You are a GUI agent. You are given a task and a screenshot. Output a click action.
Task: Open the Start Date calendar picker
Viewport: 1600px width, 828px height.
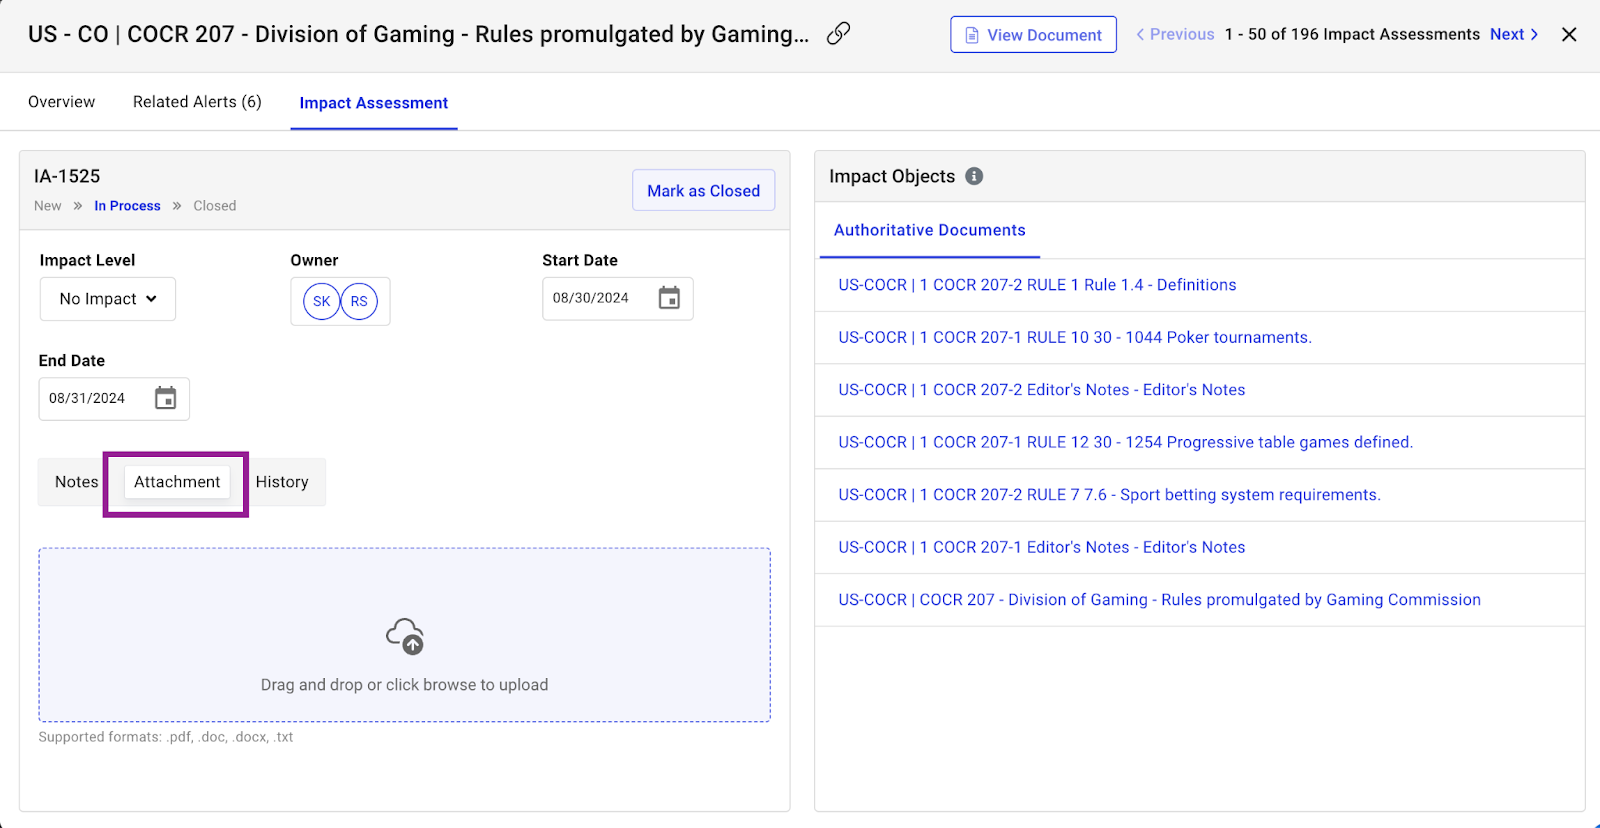669,298
